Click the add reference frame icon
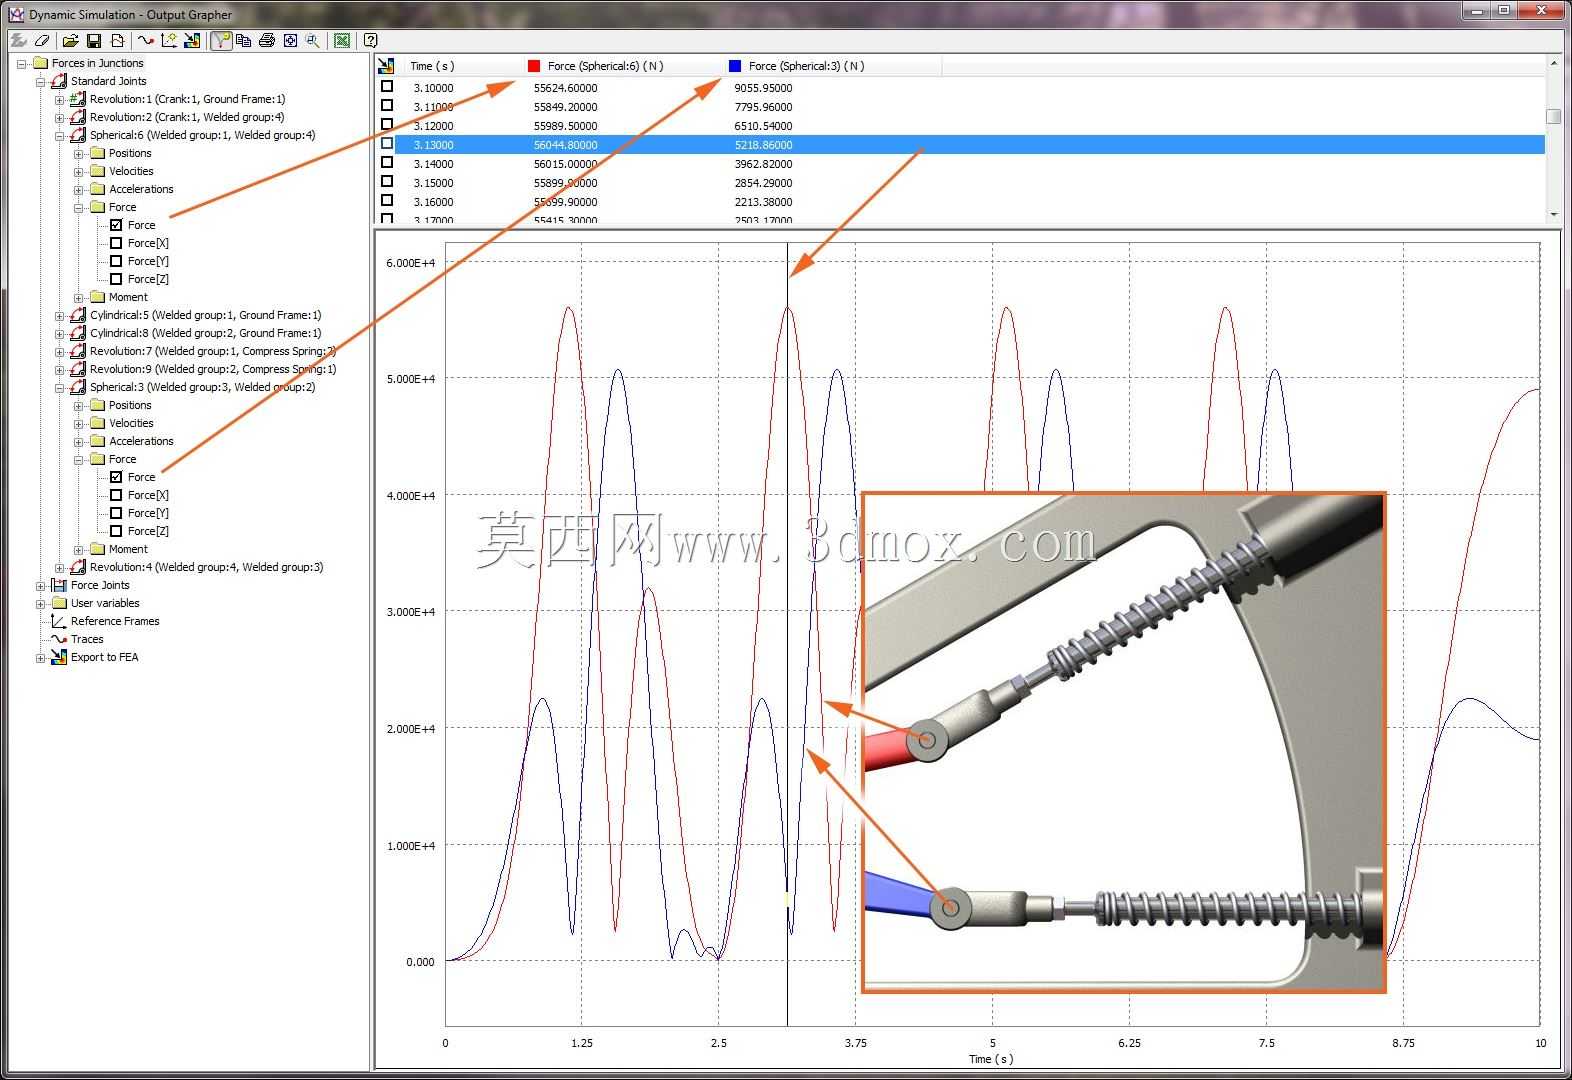The image size is (1572, 1080). point(169,41)
